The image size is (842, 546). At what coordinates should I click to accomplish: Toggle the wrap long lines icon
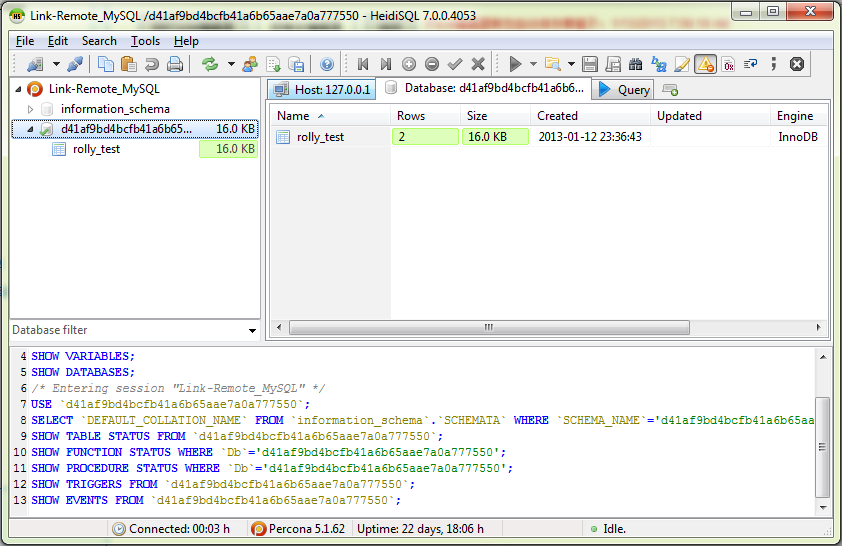(x=750, y=64)
